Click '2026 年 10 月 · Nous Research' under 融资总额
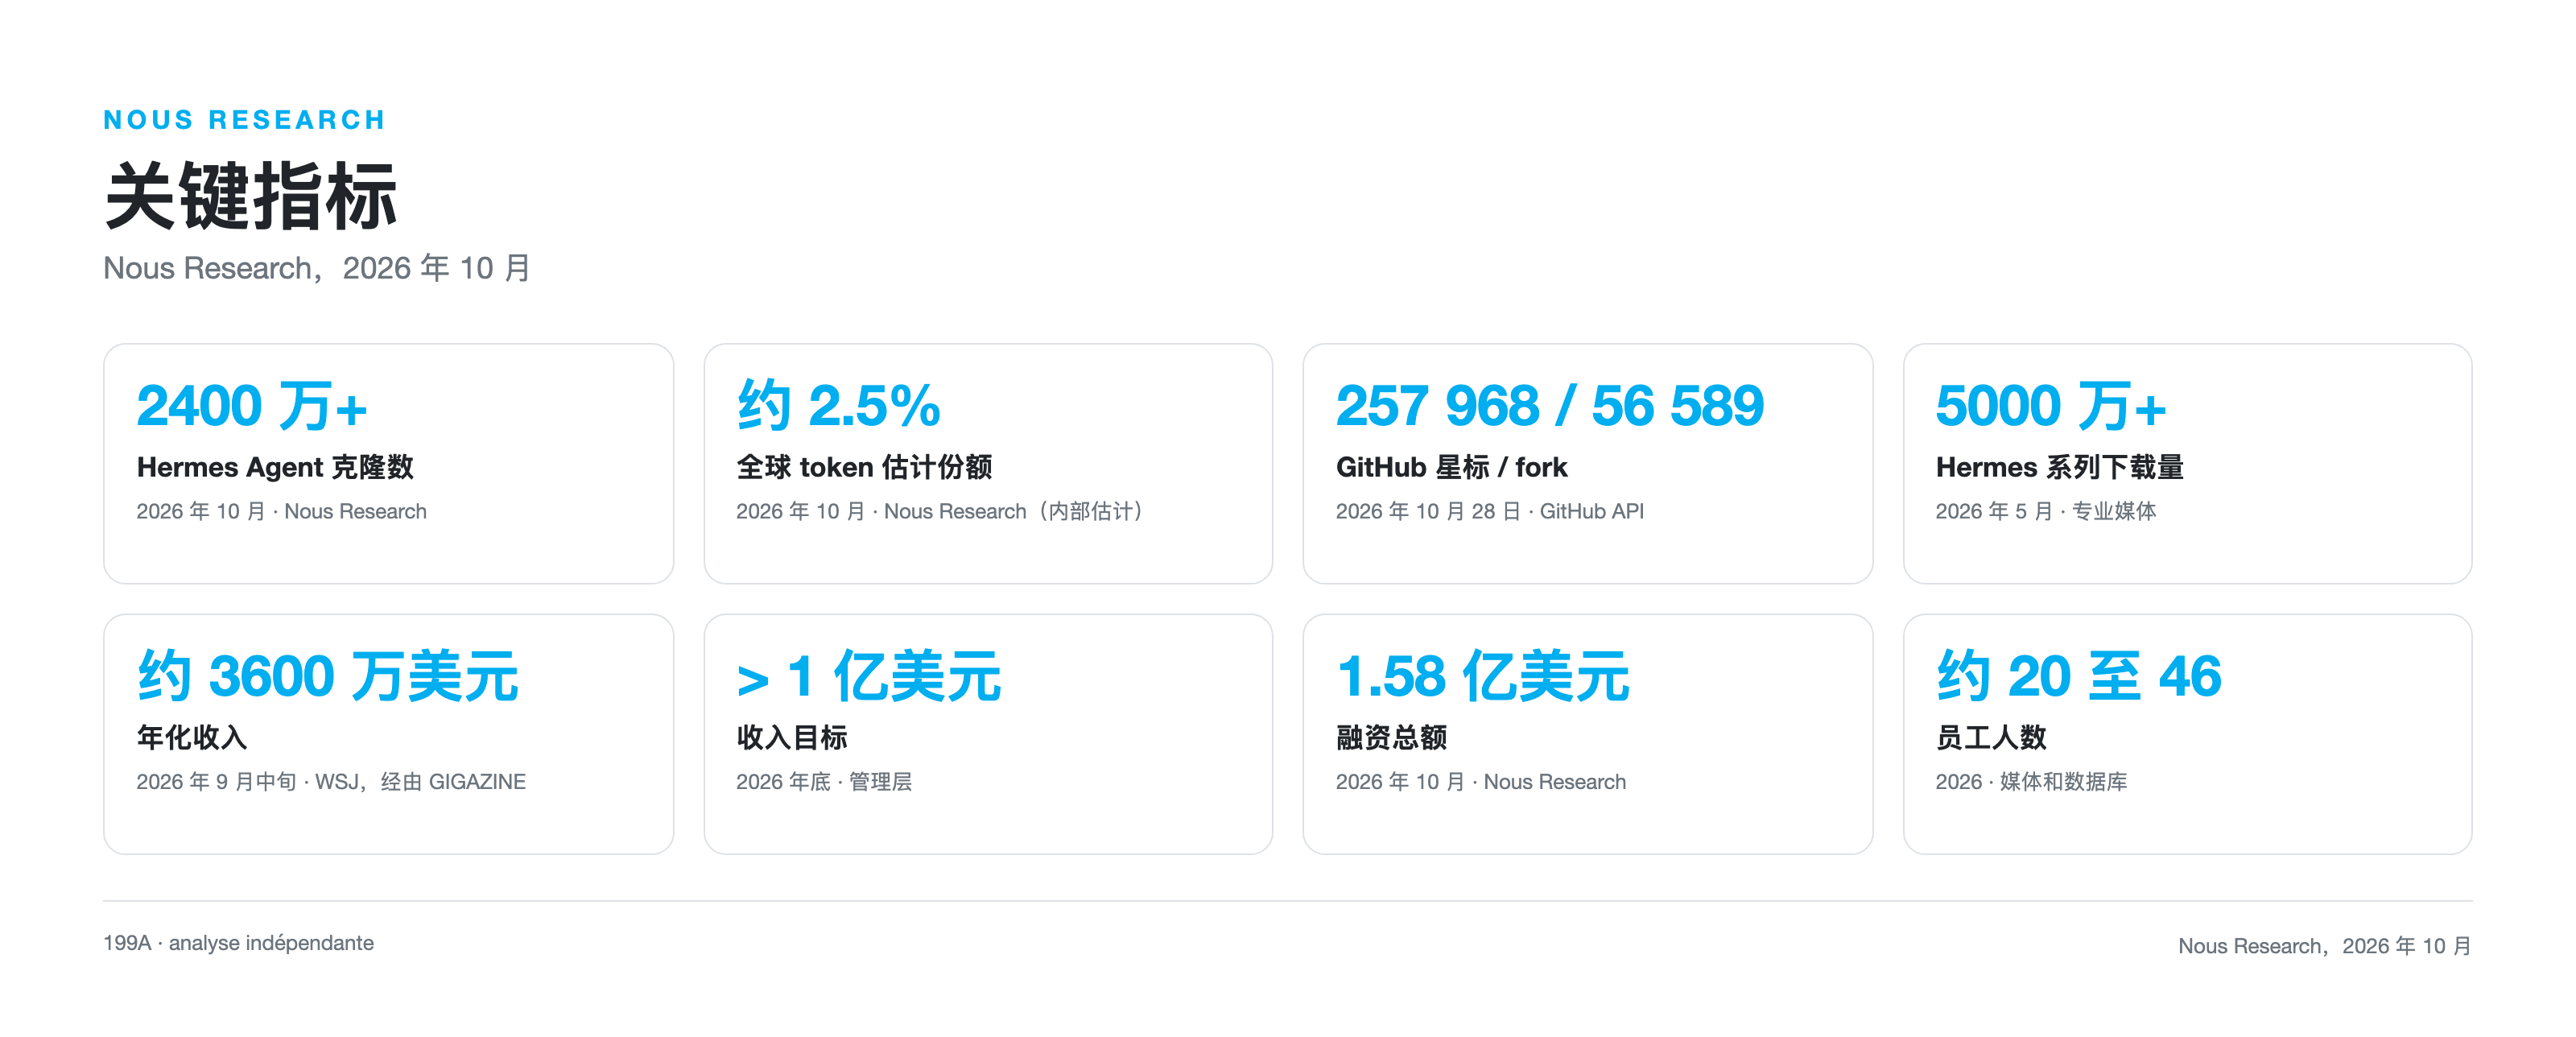The height and width of the screenshot is (1037, 2576). 1480,782
